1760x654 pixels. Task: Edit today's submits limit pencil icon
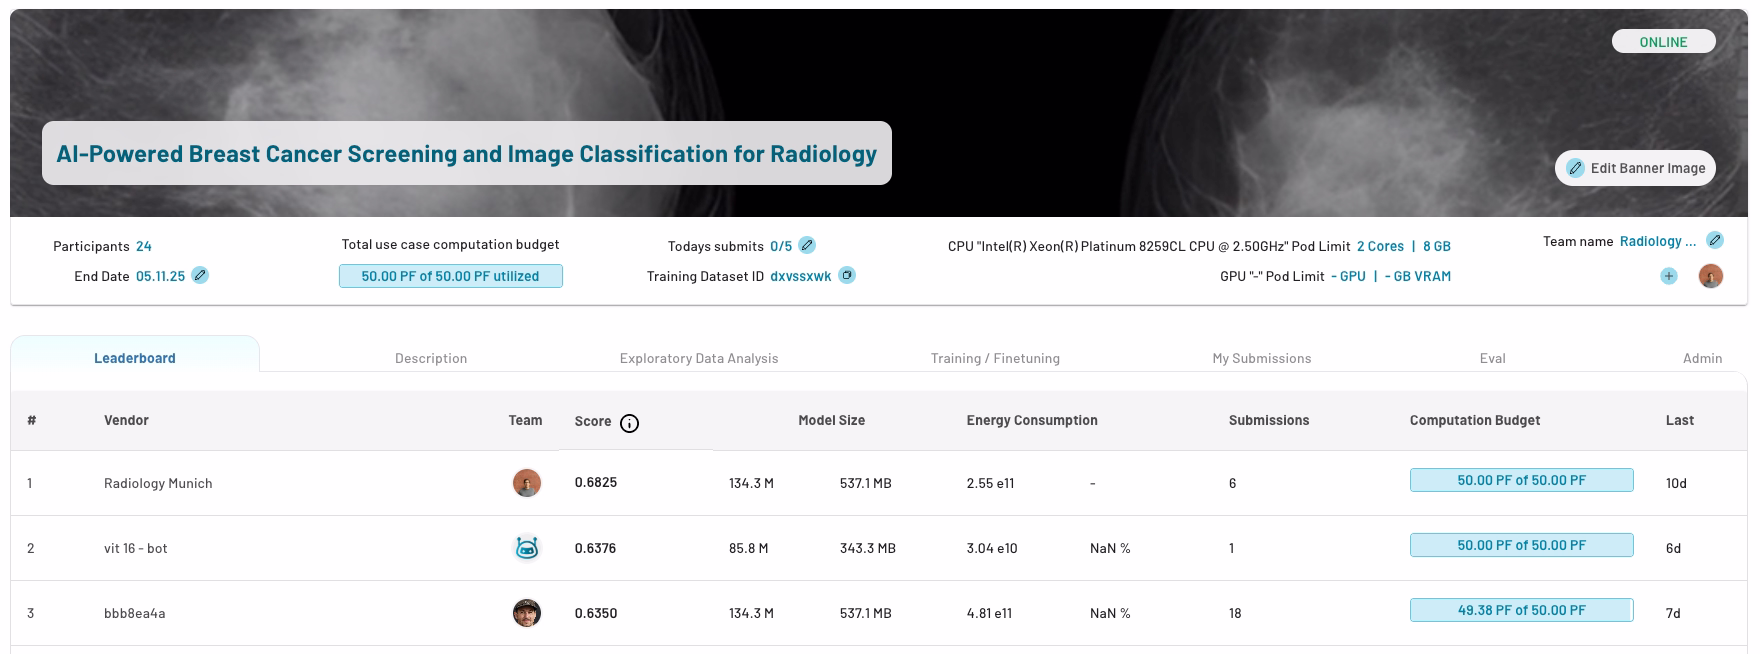[807, 245]
